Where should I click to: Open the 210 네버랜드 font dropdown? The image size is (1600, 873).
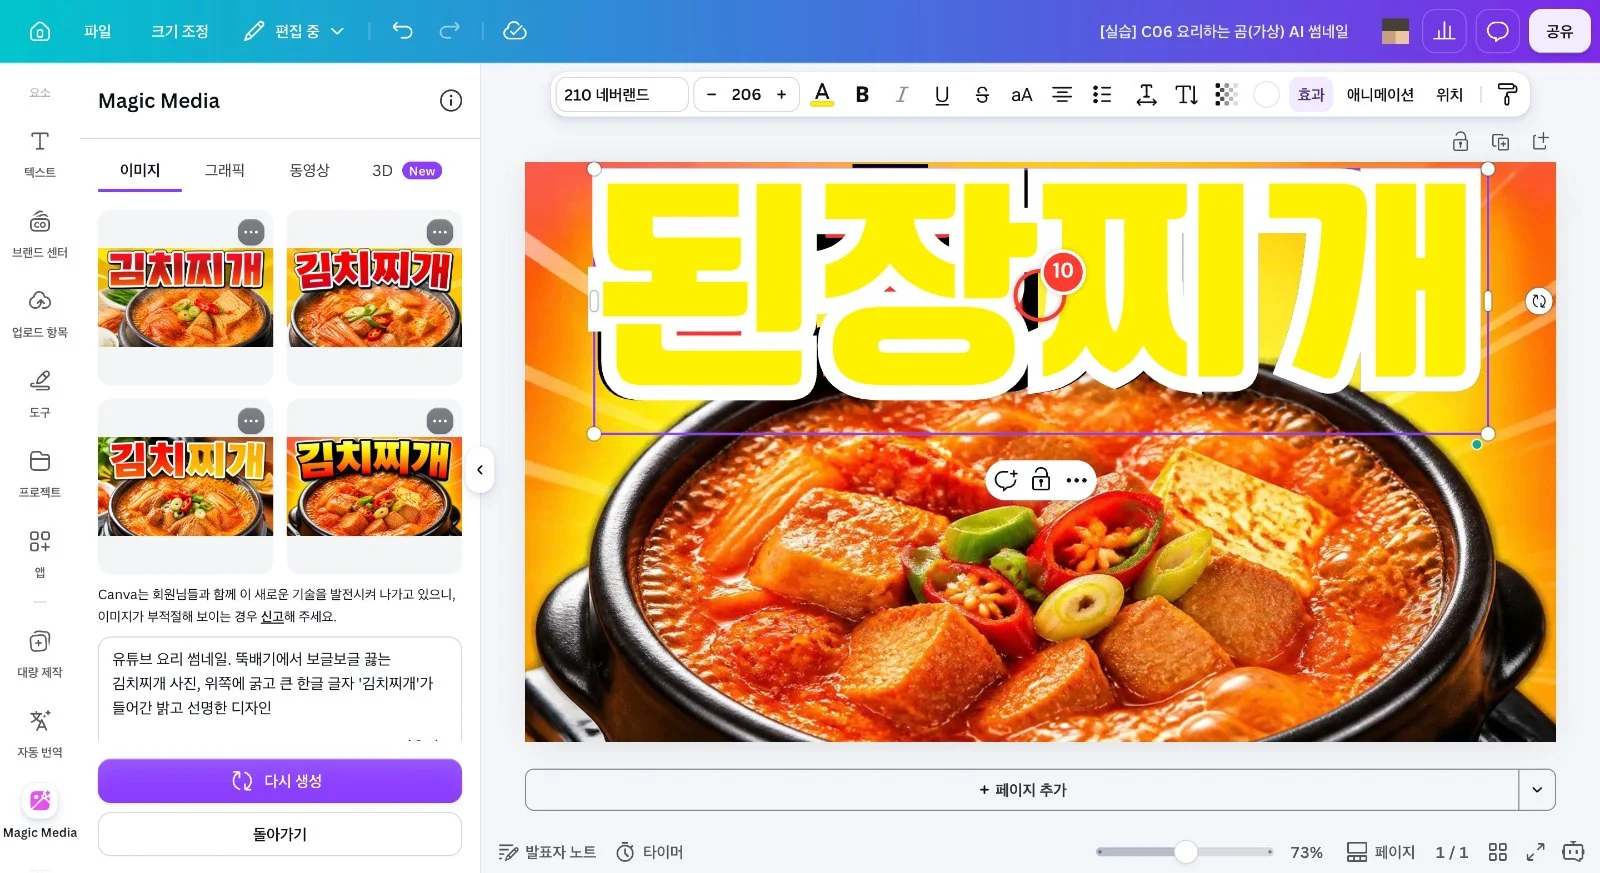622,94
